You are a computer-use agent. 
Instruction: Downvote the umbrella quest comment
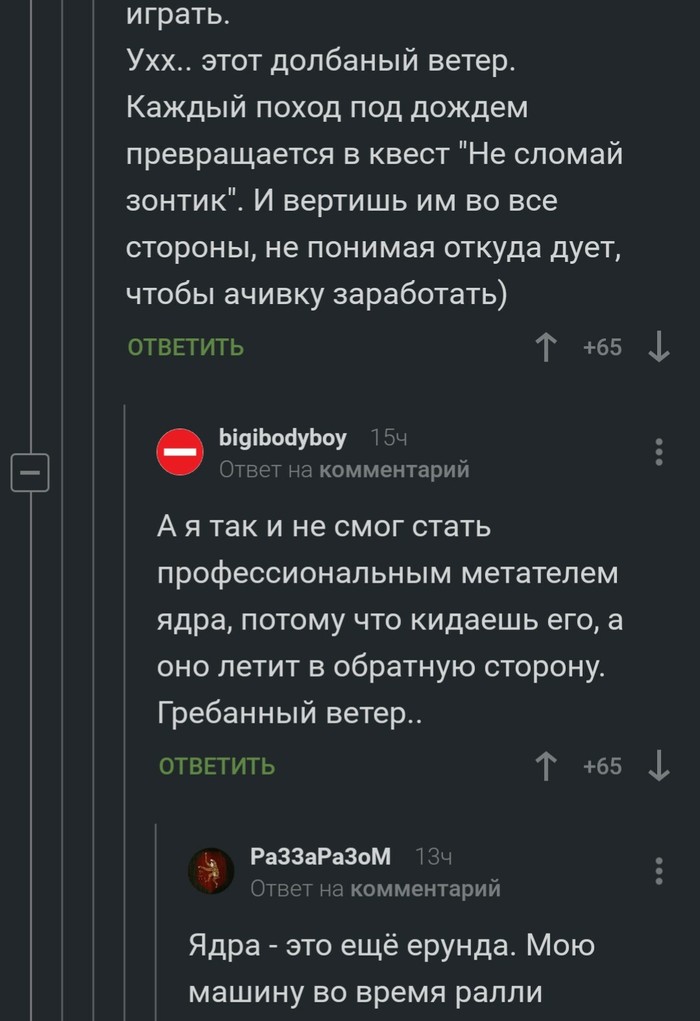click(659, 348)
